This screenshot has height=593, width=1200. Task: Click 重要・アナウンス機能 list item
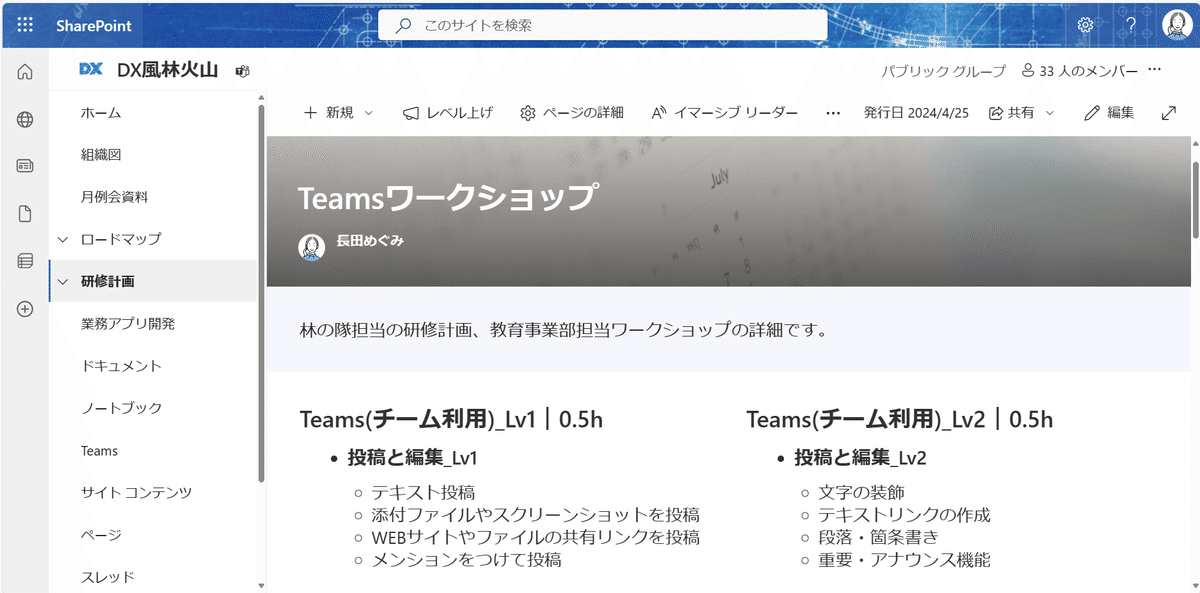(x=904, y=559)
